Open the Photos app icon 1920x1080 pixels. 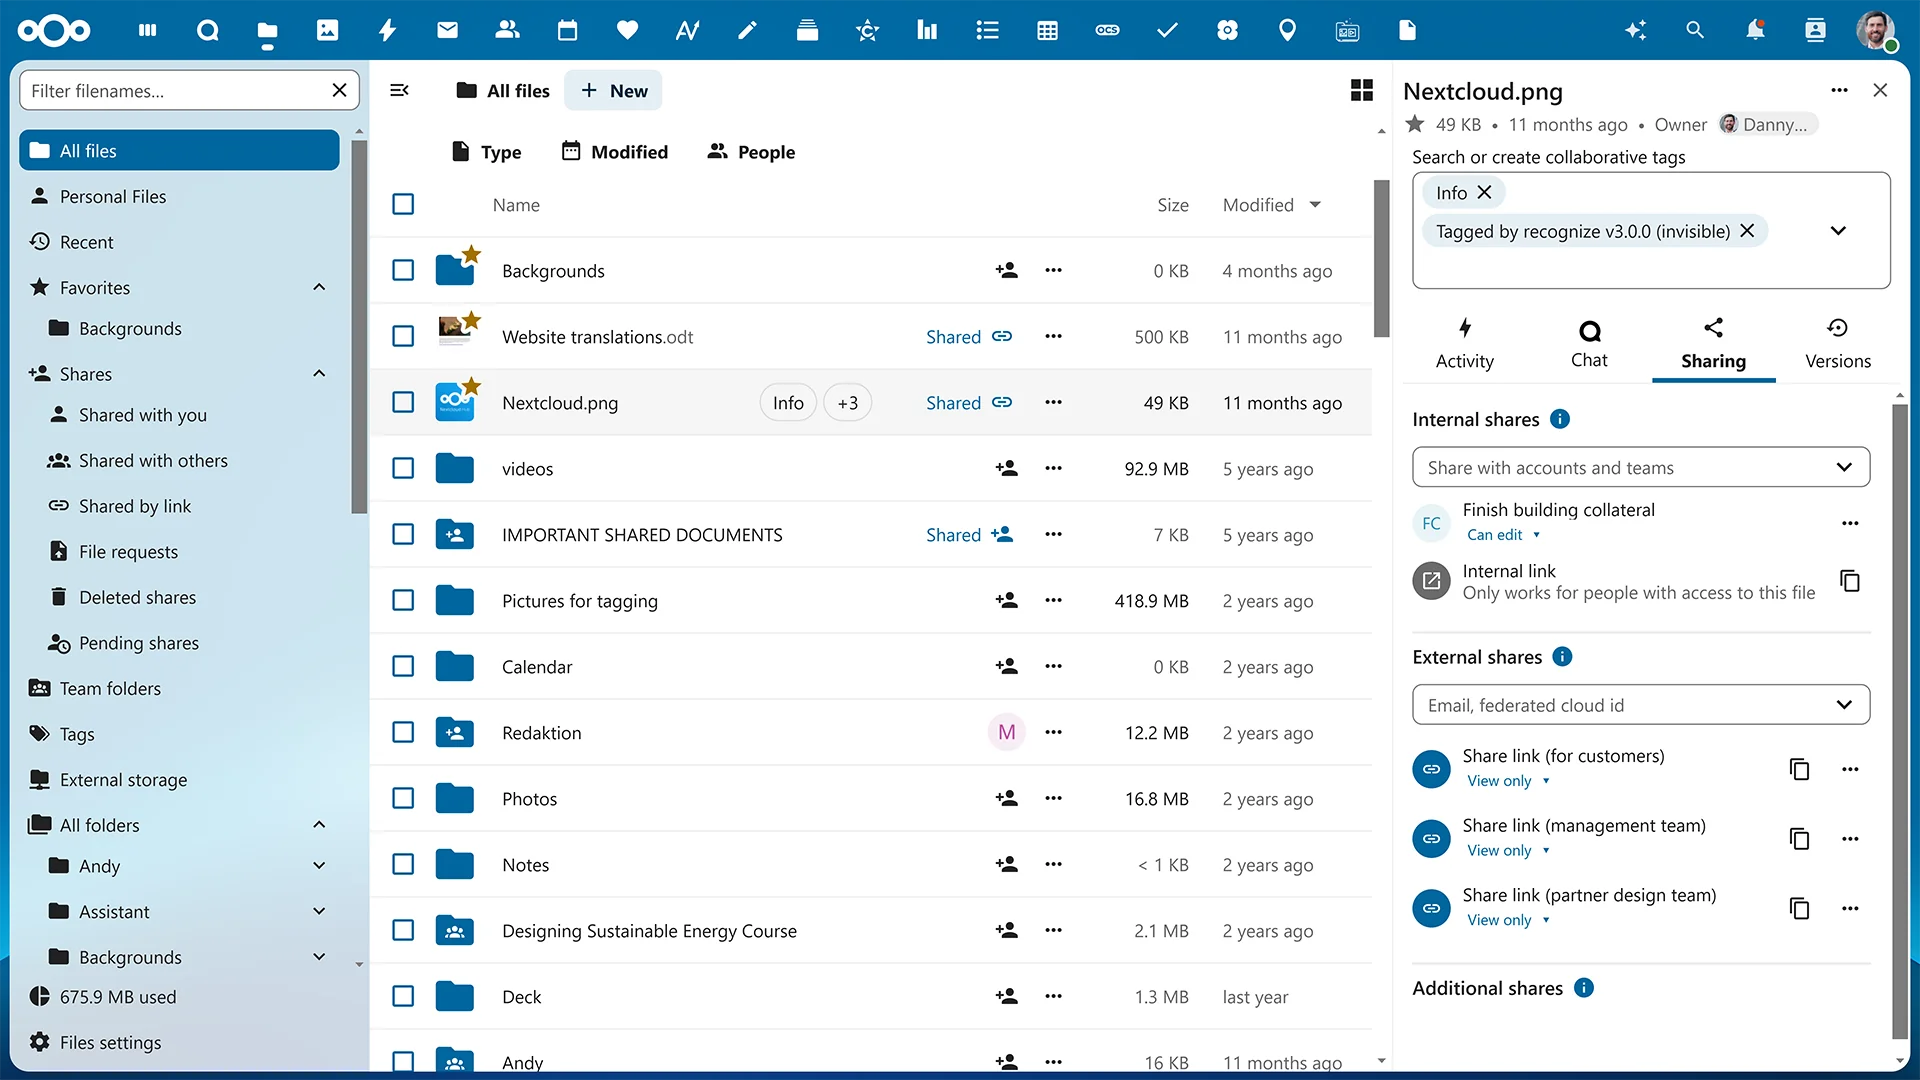(x=327, y=30)
